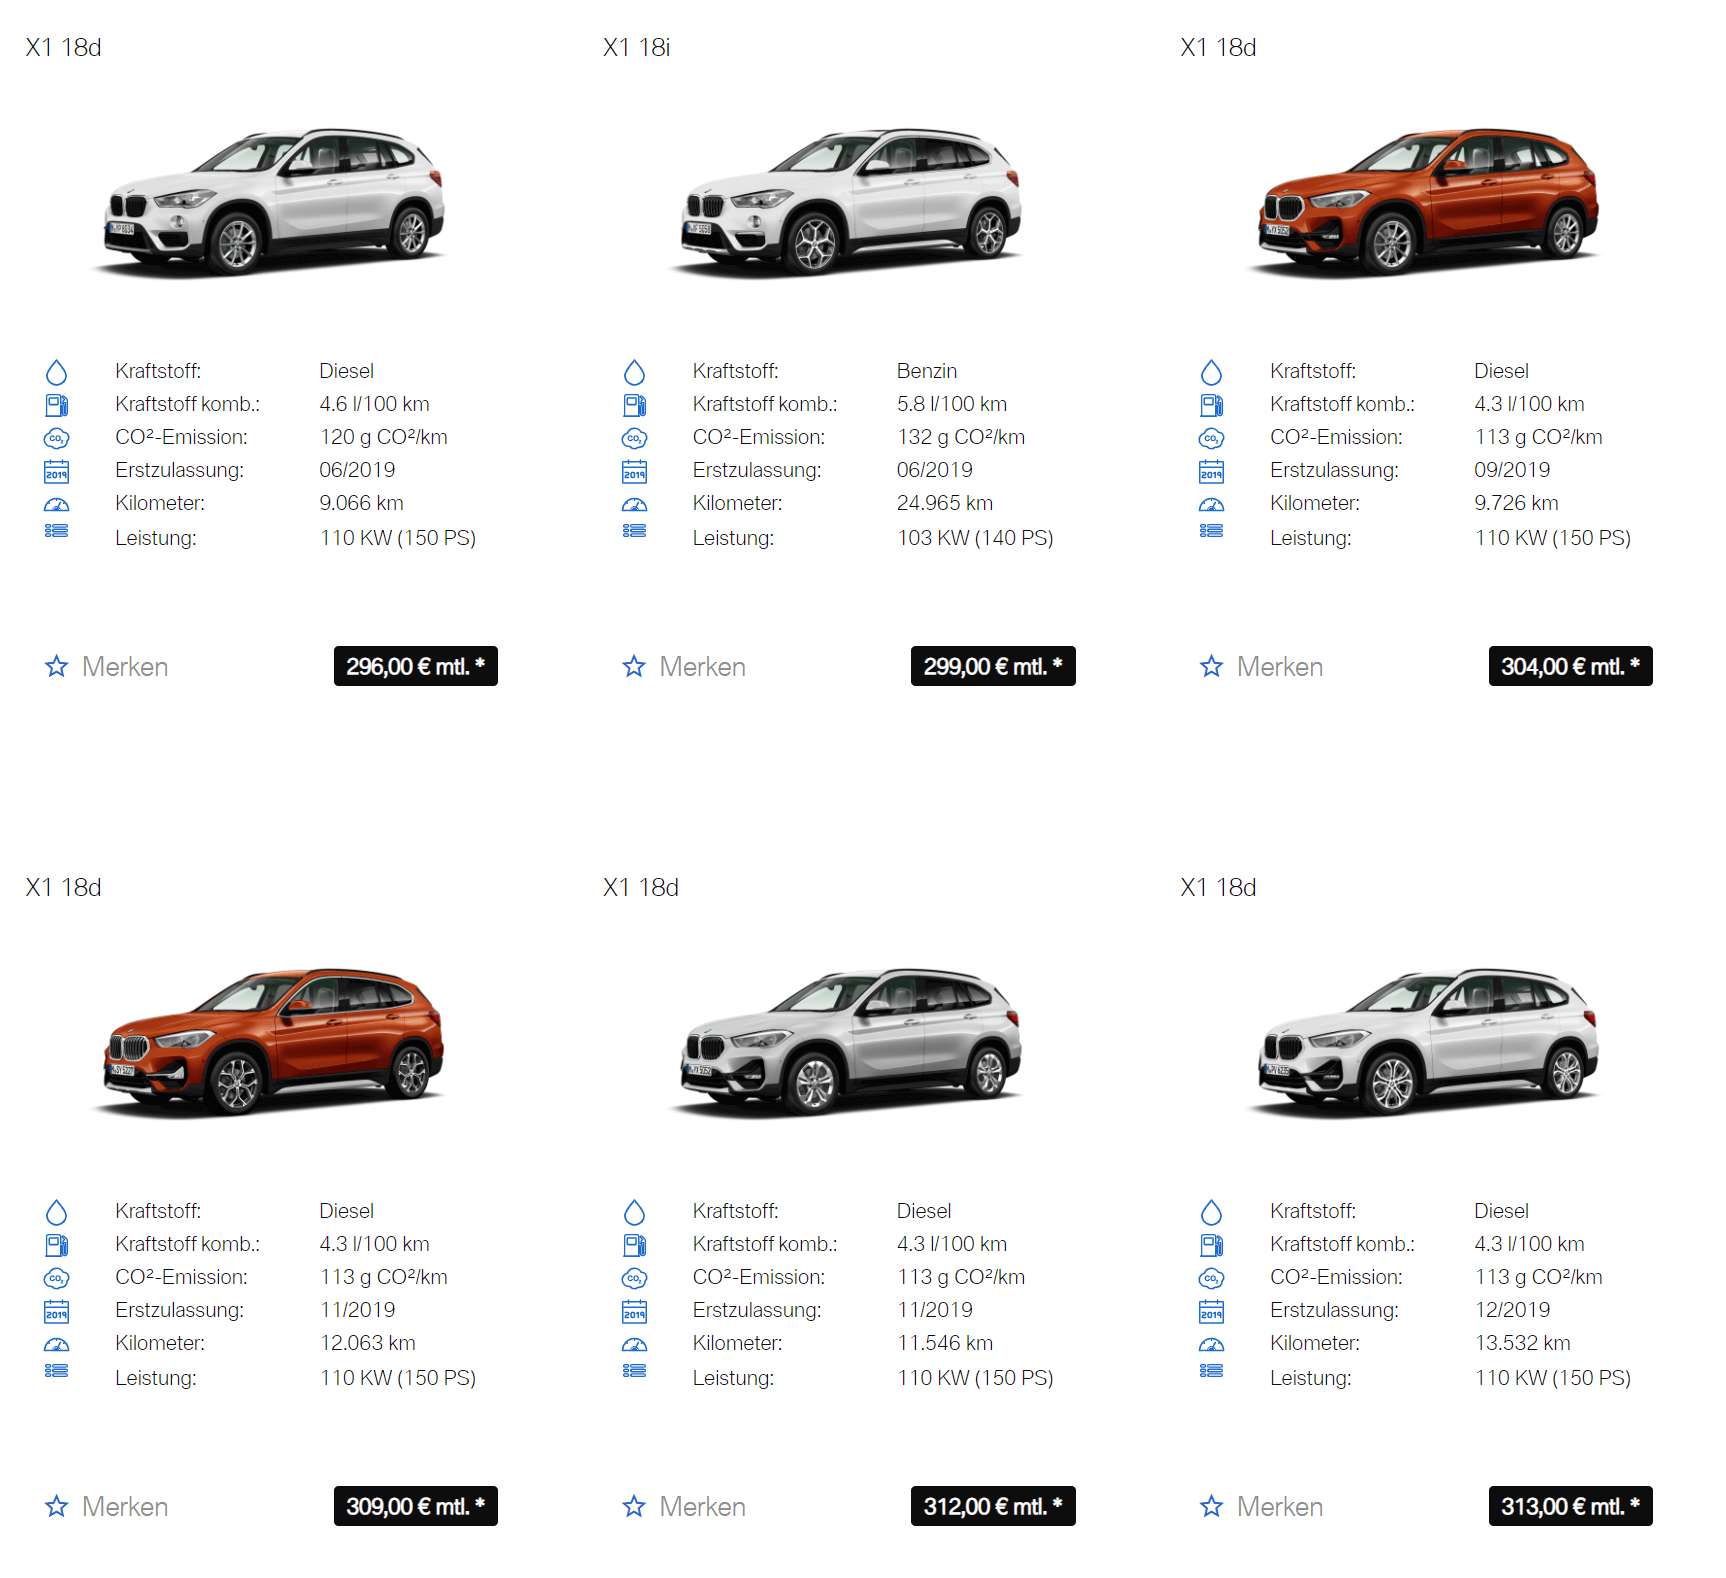Click the X1 18d title above the 313,00 € car
Viewport: 1726px width, 1578px height.
pyautogui.click(x=1219, y=887)
